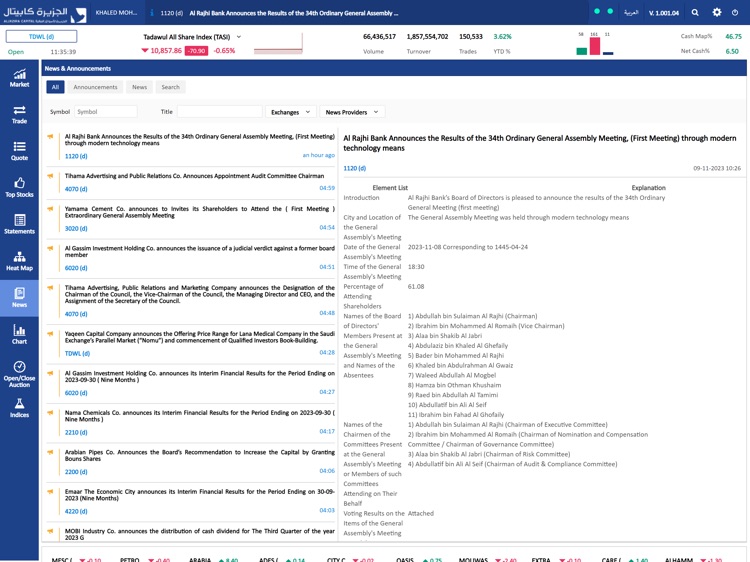Open Al Gassim interim financial results news
Screen dimensions: 750x562
click(199, 376)
